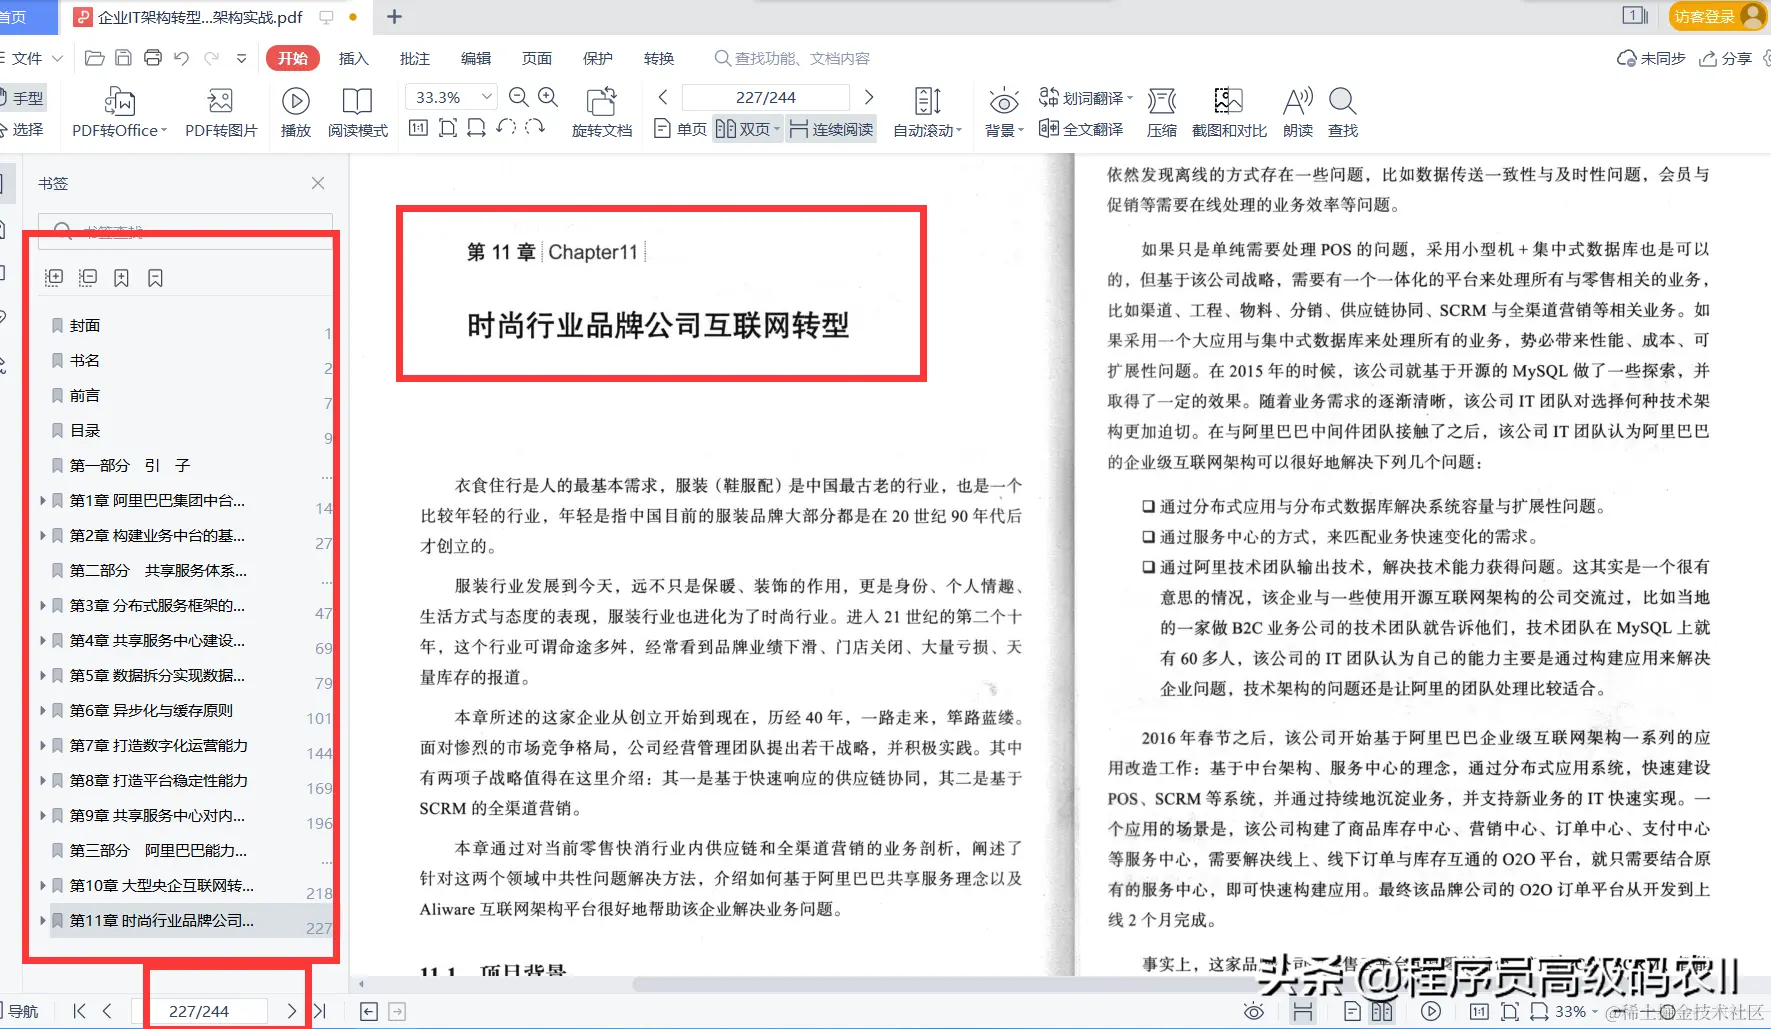Type a page number in 227/244 field
This screenshot has height=1029, width=1771.
pyautogui.click(x=765, y=96)
